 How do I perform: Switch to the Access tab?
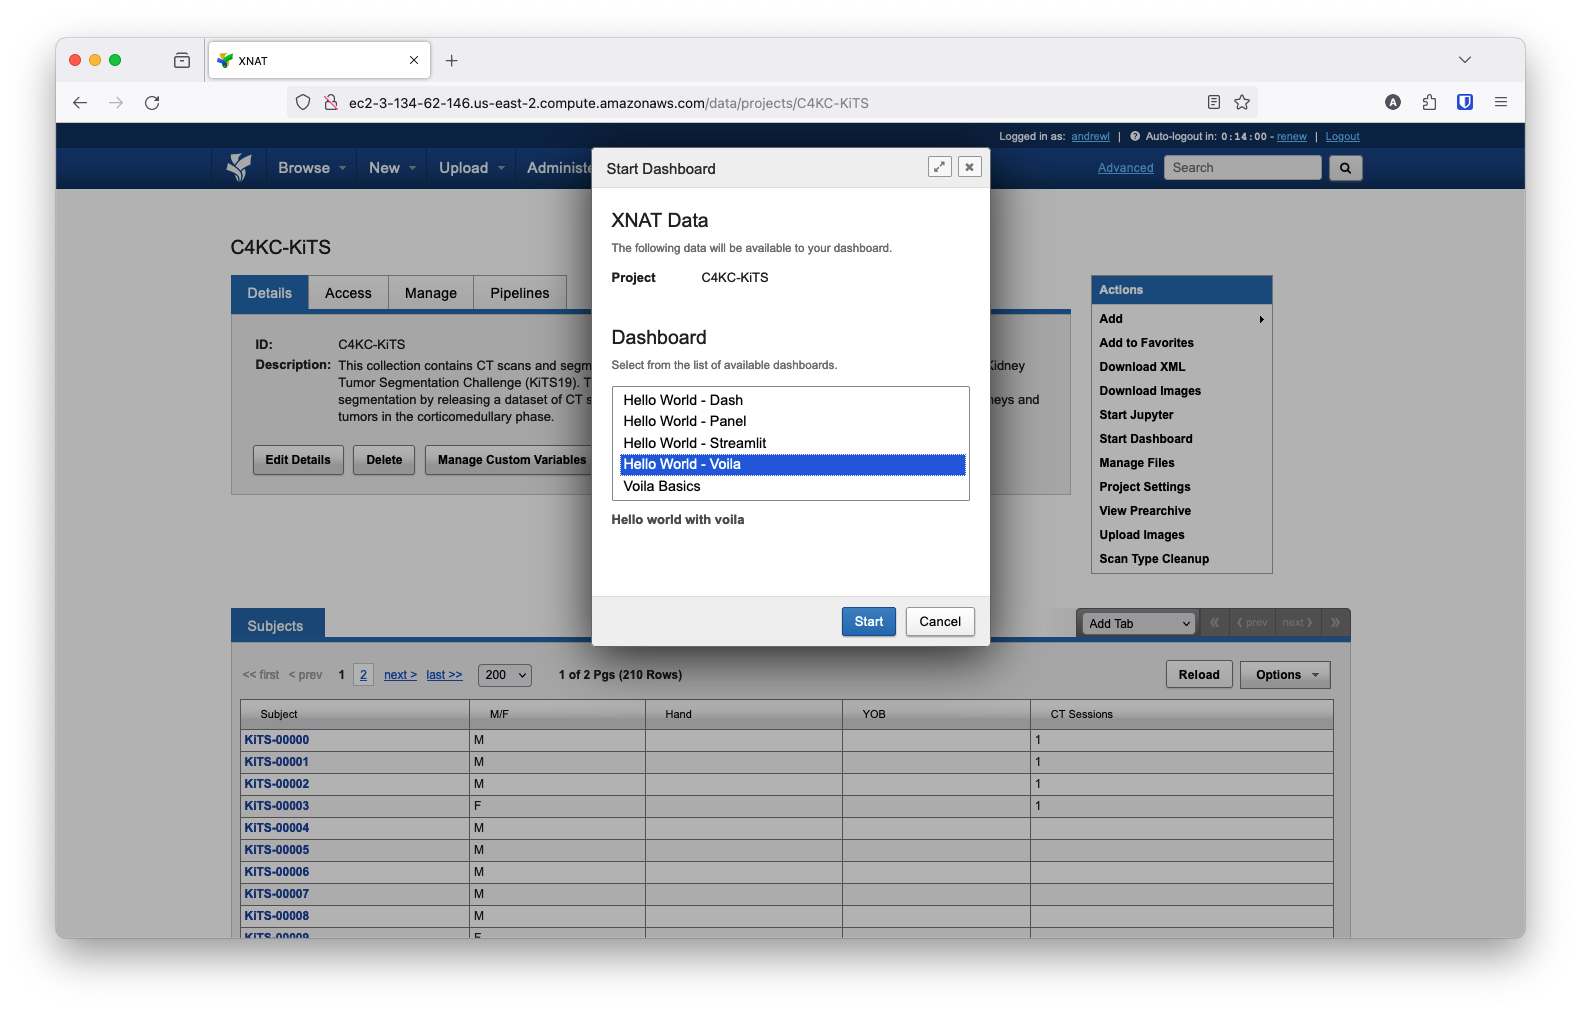348,293
